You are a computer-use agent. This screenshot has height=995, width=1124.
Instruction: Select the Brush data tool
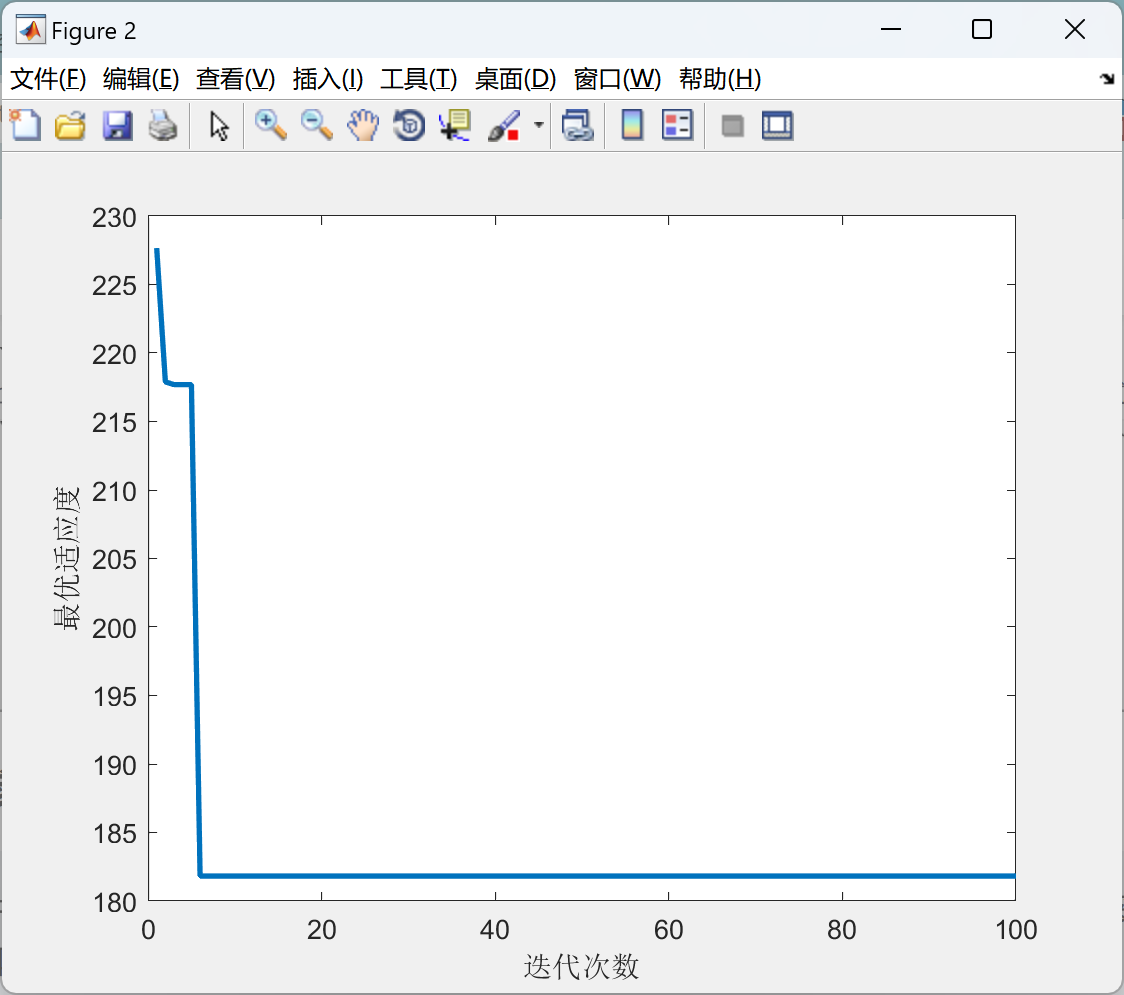tap(504, 125)
